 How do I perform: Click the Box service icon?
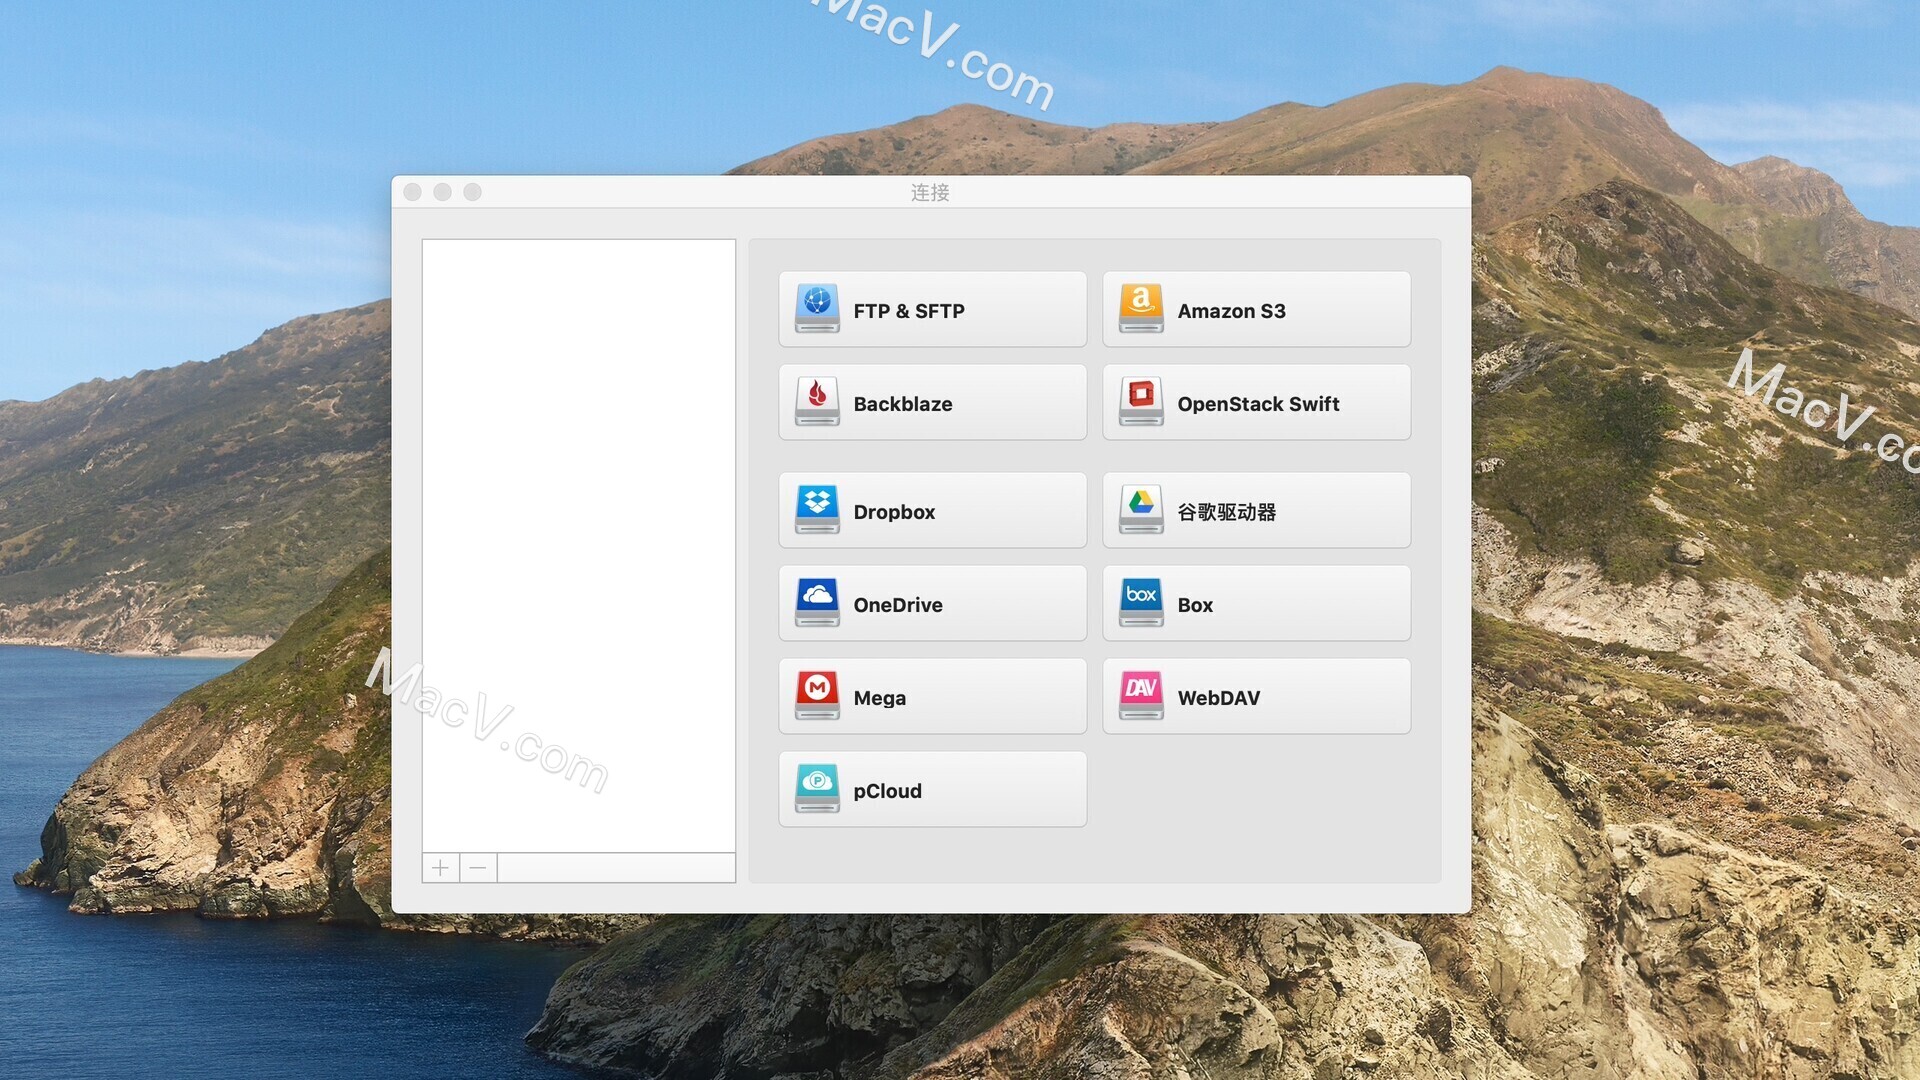tap(1139, 602)
